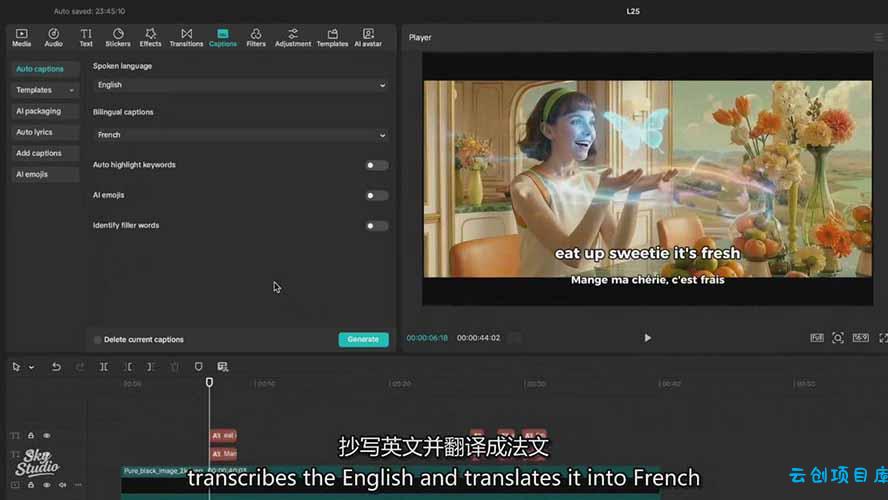Play the video in the Player
888x500 pixels.
coord(647,338)
